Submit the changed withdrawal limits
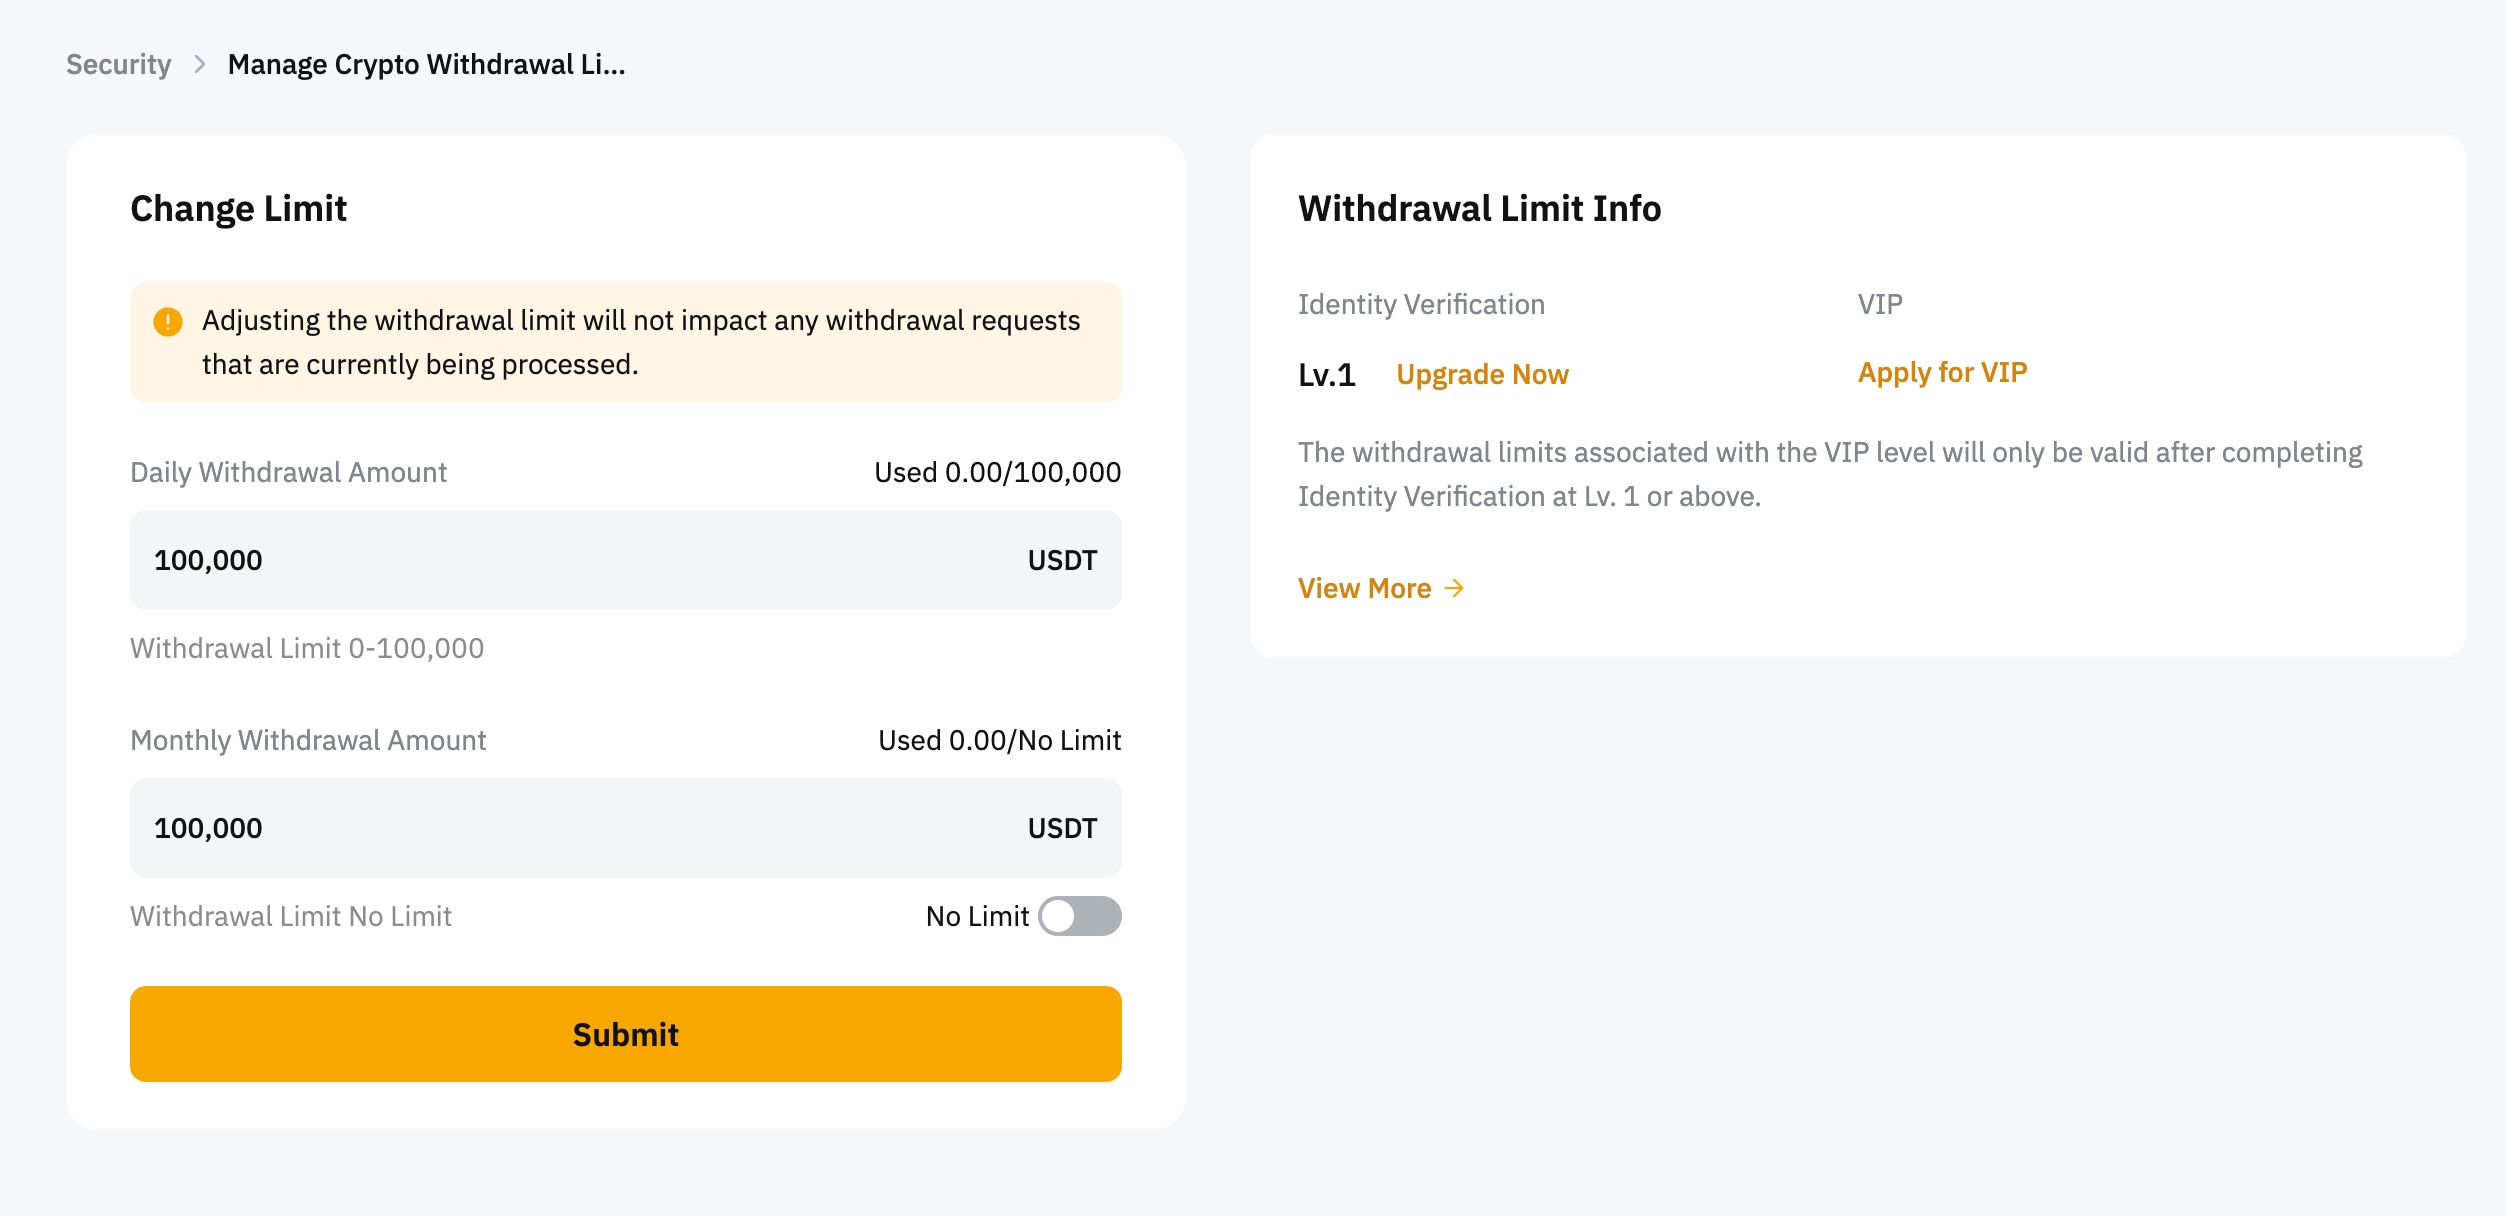Viewport: 2506px width, 1216px height. [x=625, y=1034]
